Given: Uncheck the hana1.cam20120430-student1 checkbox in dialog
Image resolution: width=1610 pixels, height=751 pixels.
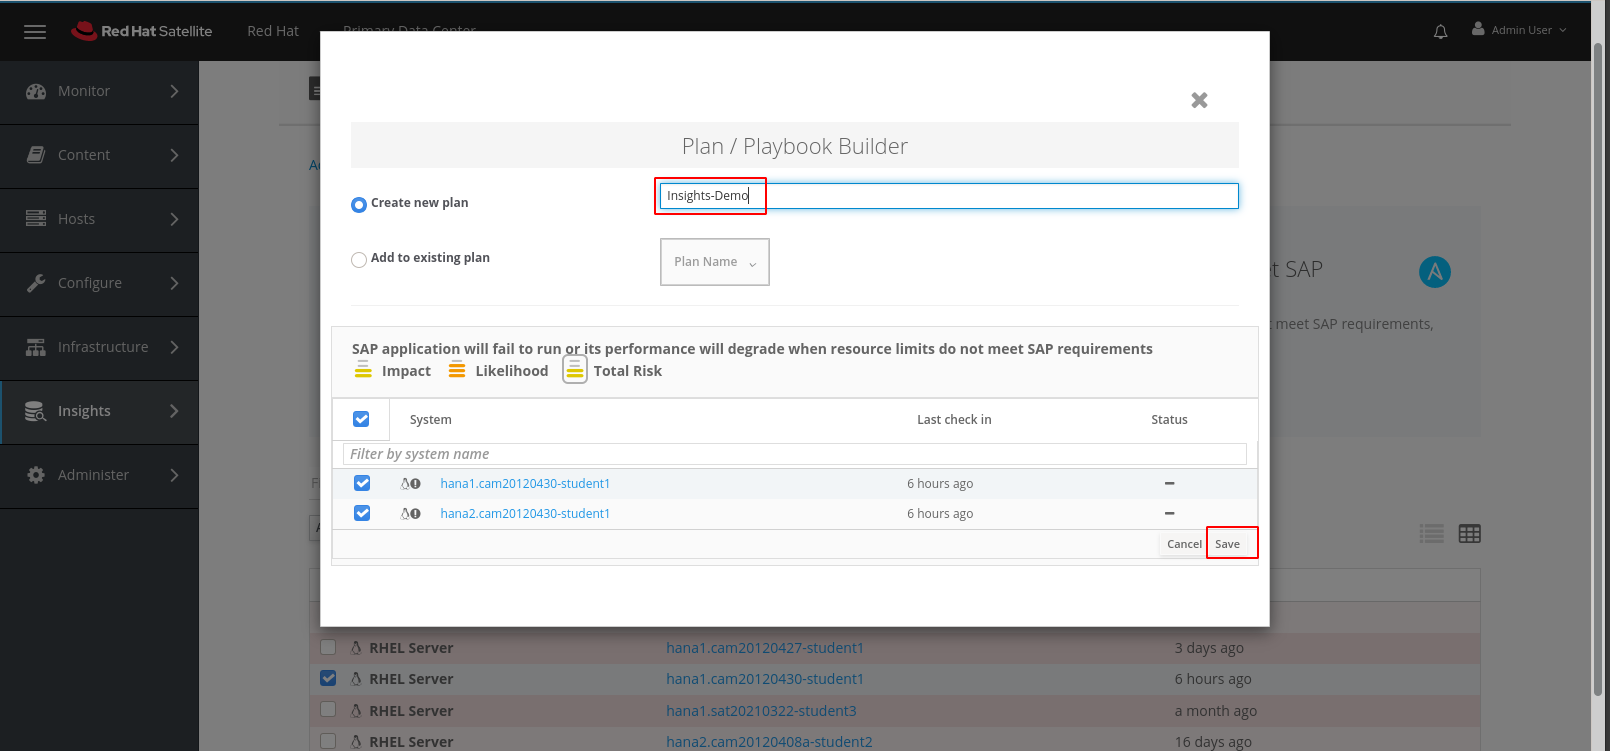Looking at the screenshot, I should (x=362, y=483).
